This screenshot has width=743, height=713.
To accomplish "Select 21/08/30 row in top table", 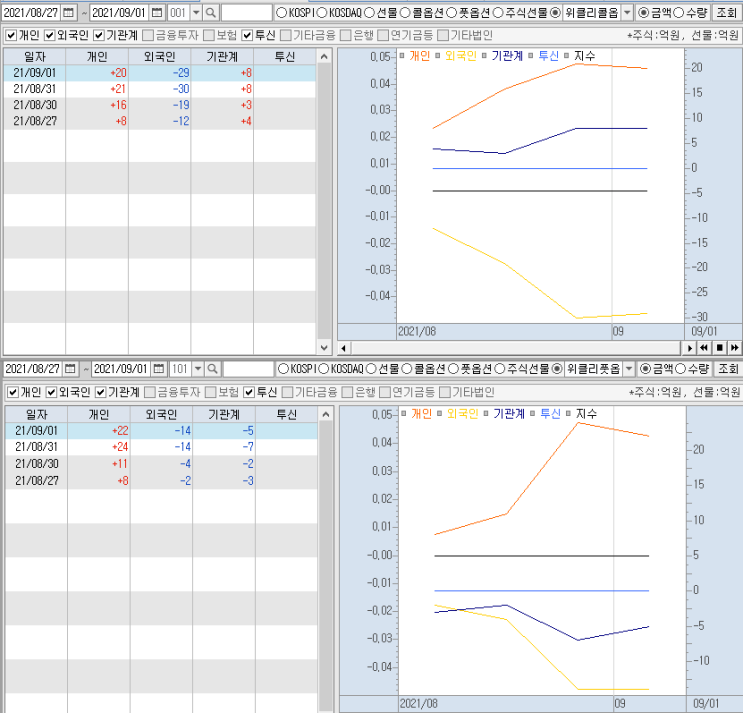I will [x=160, y=105].
